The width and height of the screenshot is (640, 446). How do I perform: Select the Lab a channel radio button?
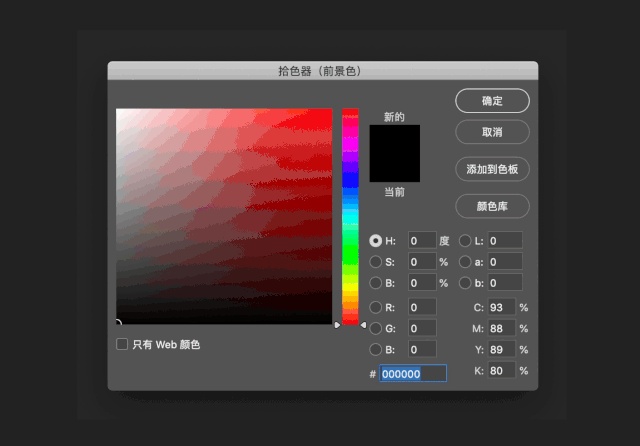tap(465, 262)
